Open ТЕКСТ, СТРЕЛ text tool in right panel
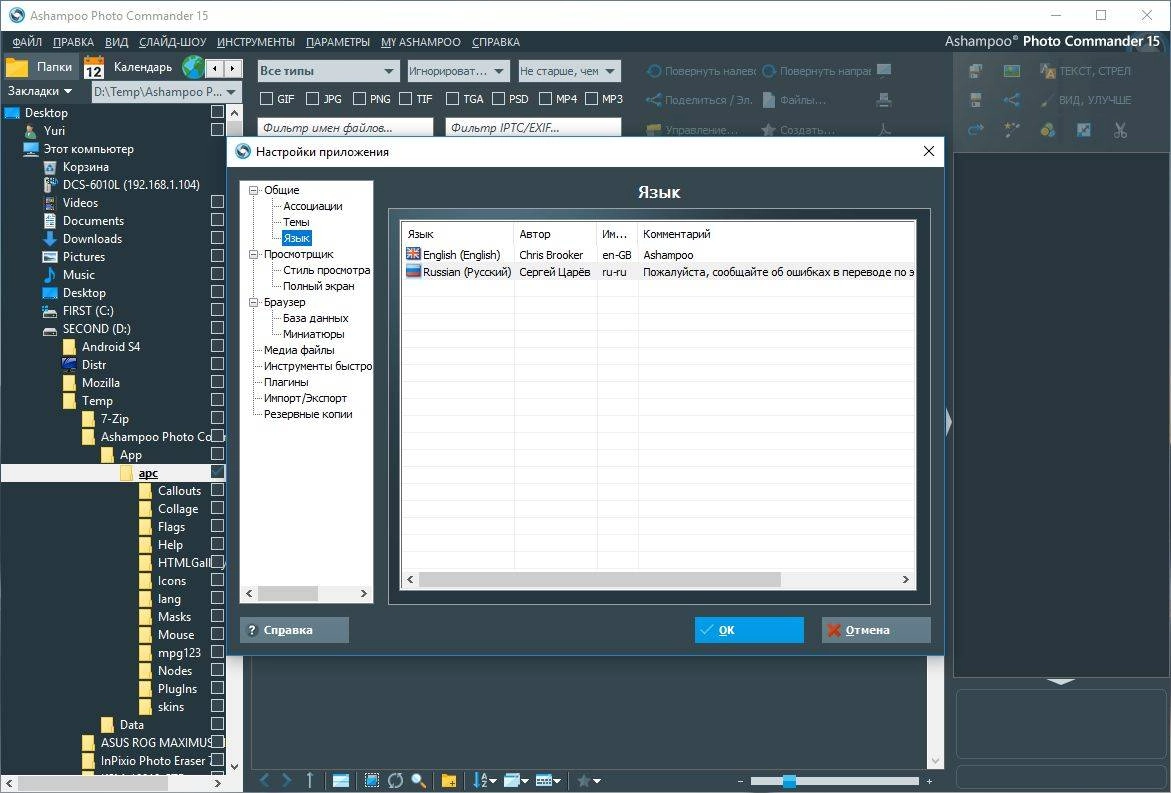Image resolution: width=1171 pixels, height=793 pixels. coord(1085,71)
